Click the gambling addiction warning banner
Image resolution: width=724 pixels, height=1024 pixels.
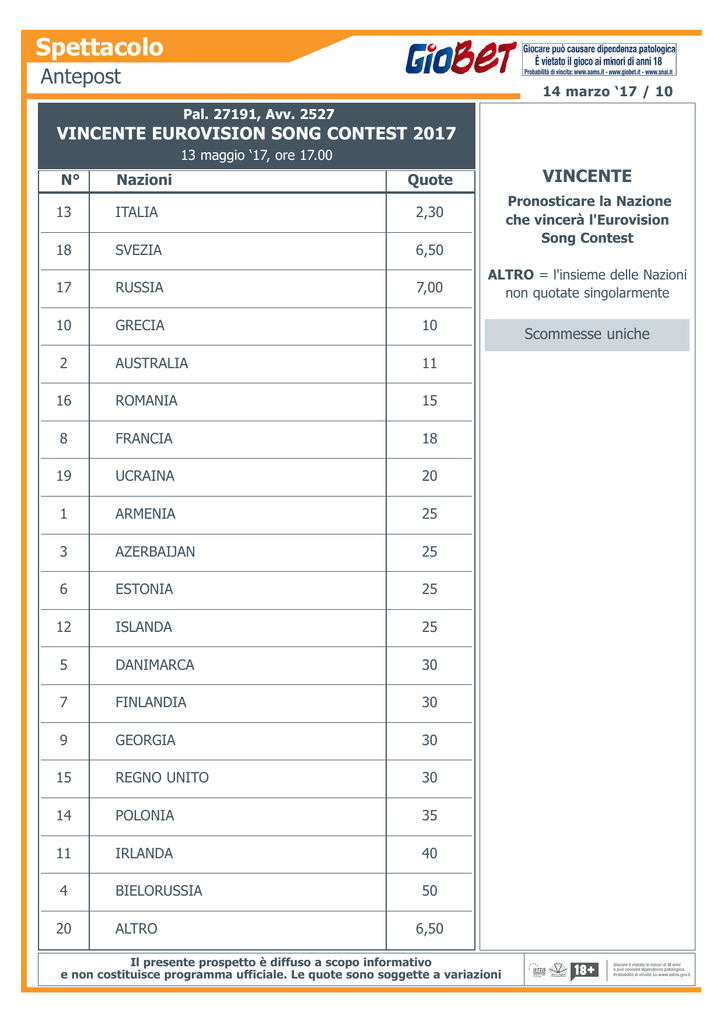click(599, 59)
